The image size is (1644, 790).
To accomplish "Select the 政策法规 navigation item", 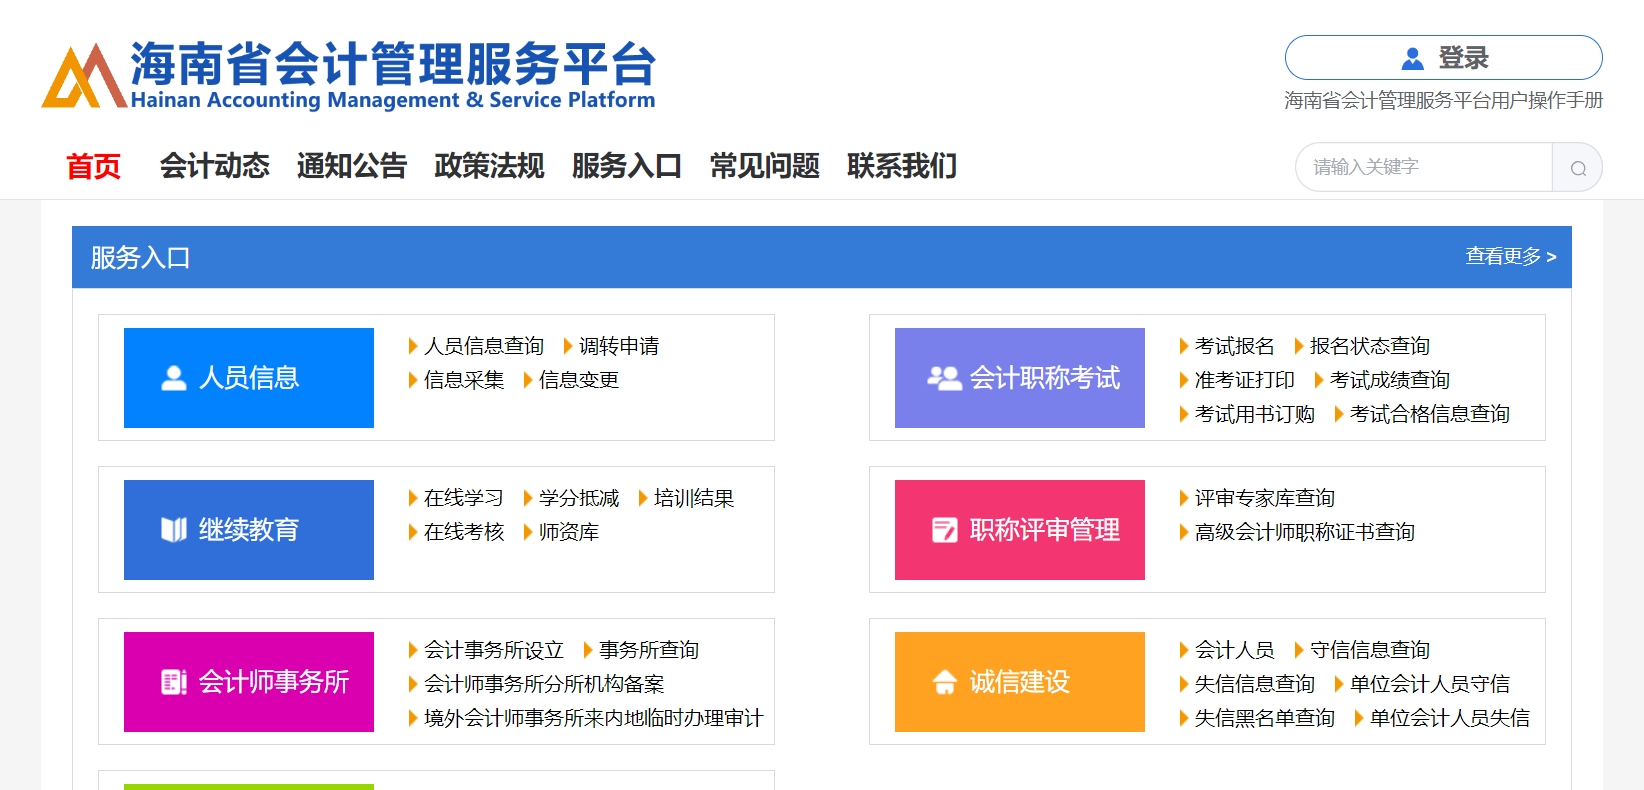I will coord(489,166).
